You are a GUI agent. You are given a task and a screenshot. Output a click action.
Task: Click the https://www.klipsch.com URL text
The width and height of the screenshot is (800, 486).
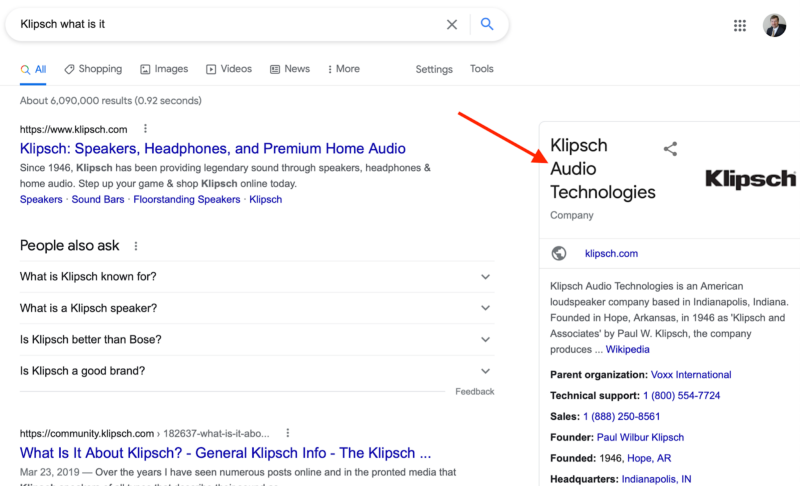(x=73, y=129)
